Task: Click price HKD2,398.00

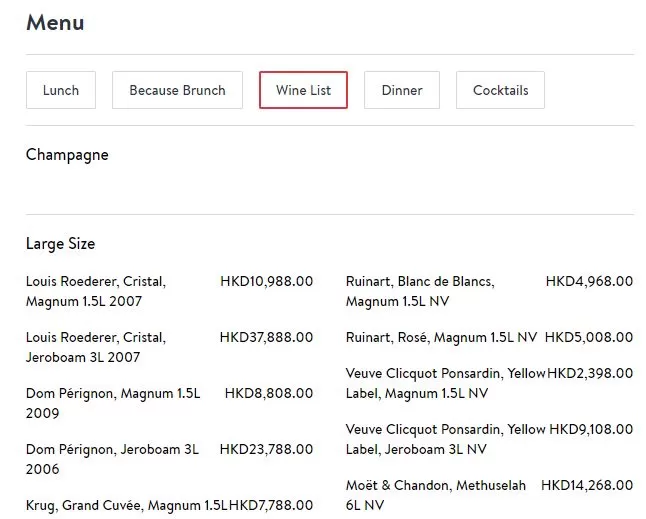Action: [590, 374]
